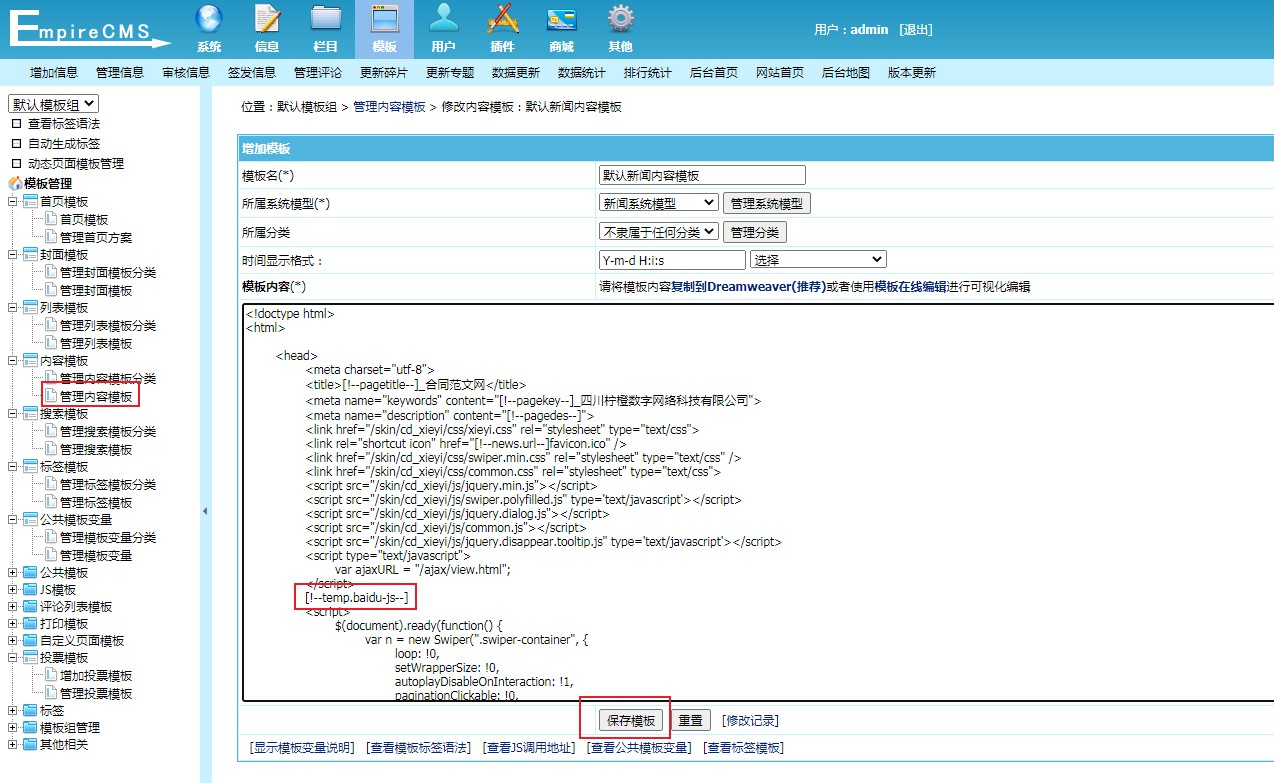Open 显示模板变量说明 link
The width and height of the screenshot is (1274, 783).
coord(302,748)
